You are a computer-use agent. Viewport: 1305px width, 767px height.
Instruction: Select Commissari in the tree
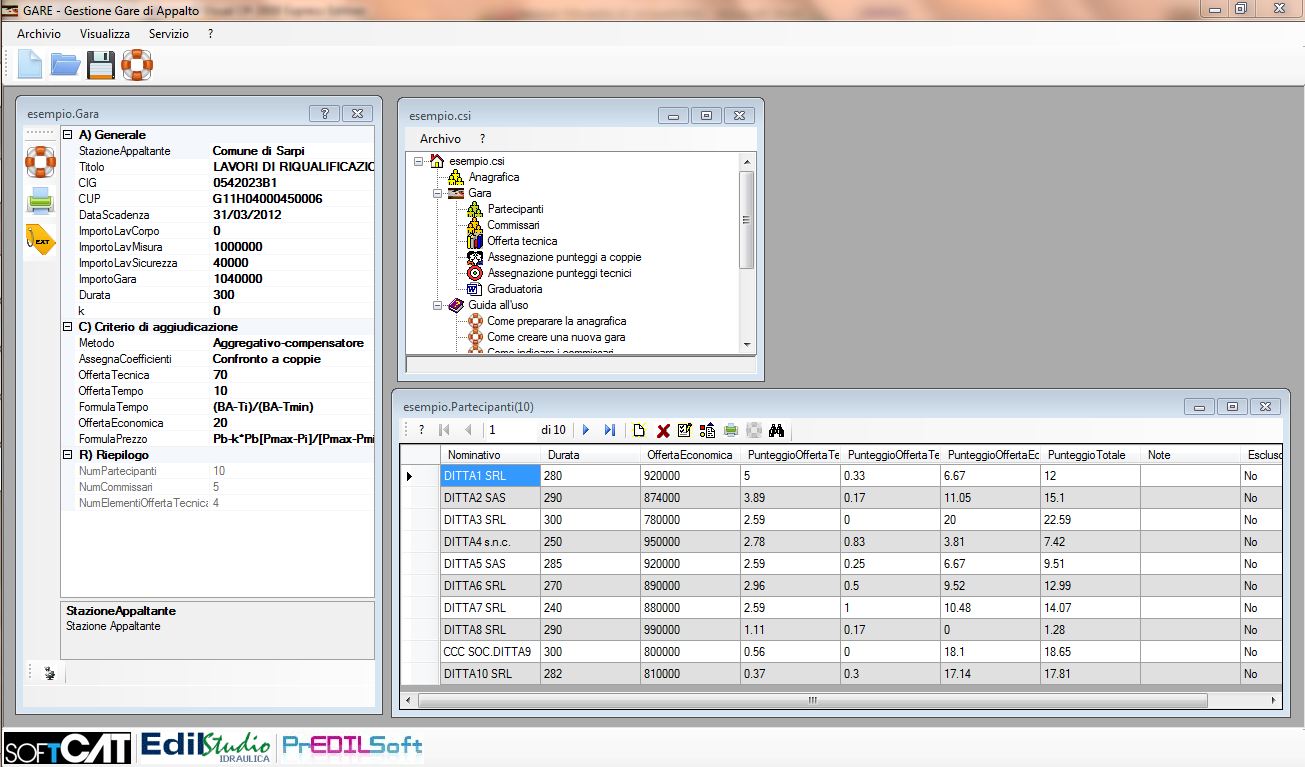click(x=513, y=225)
